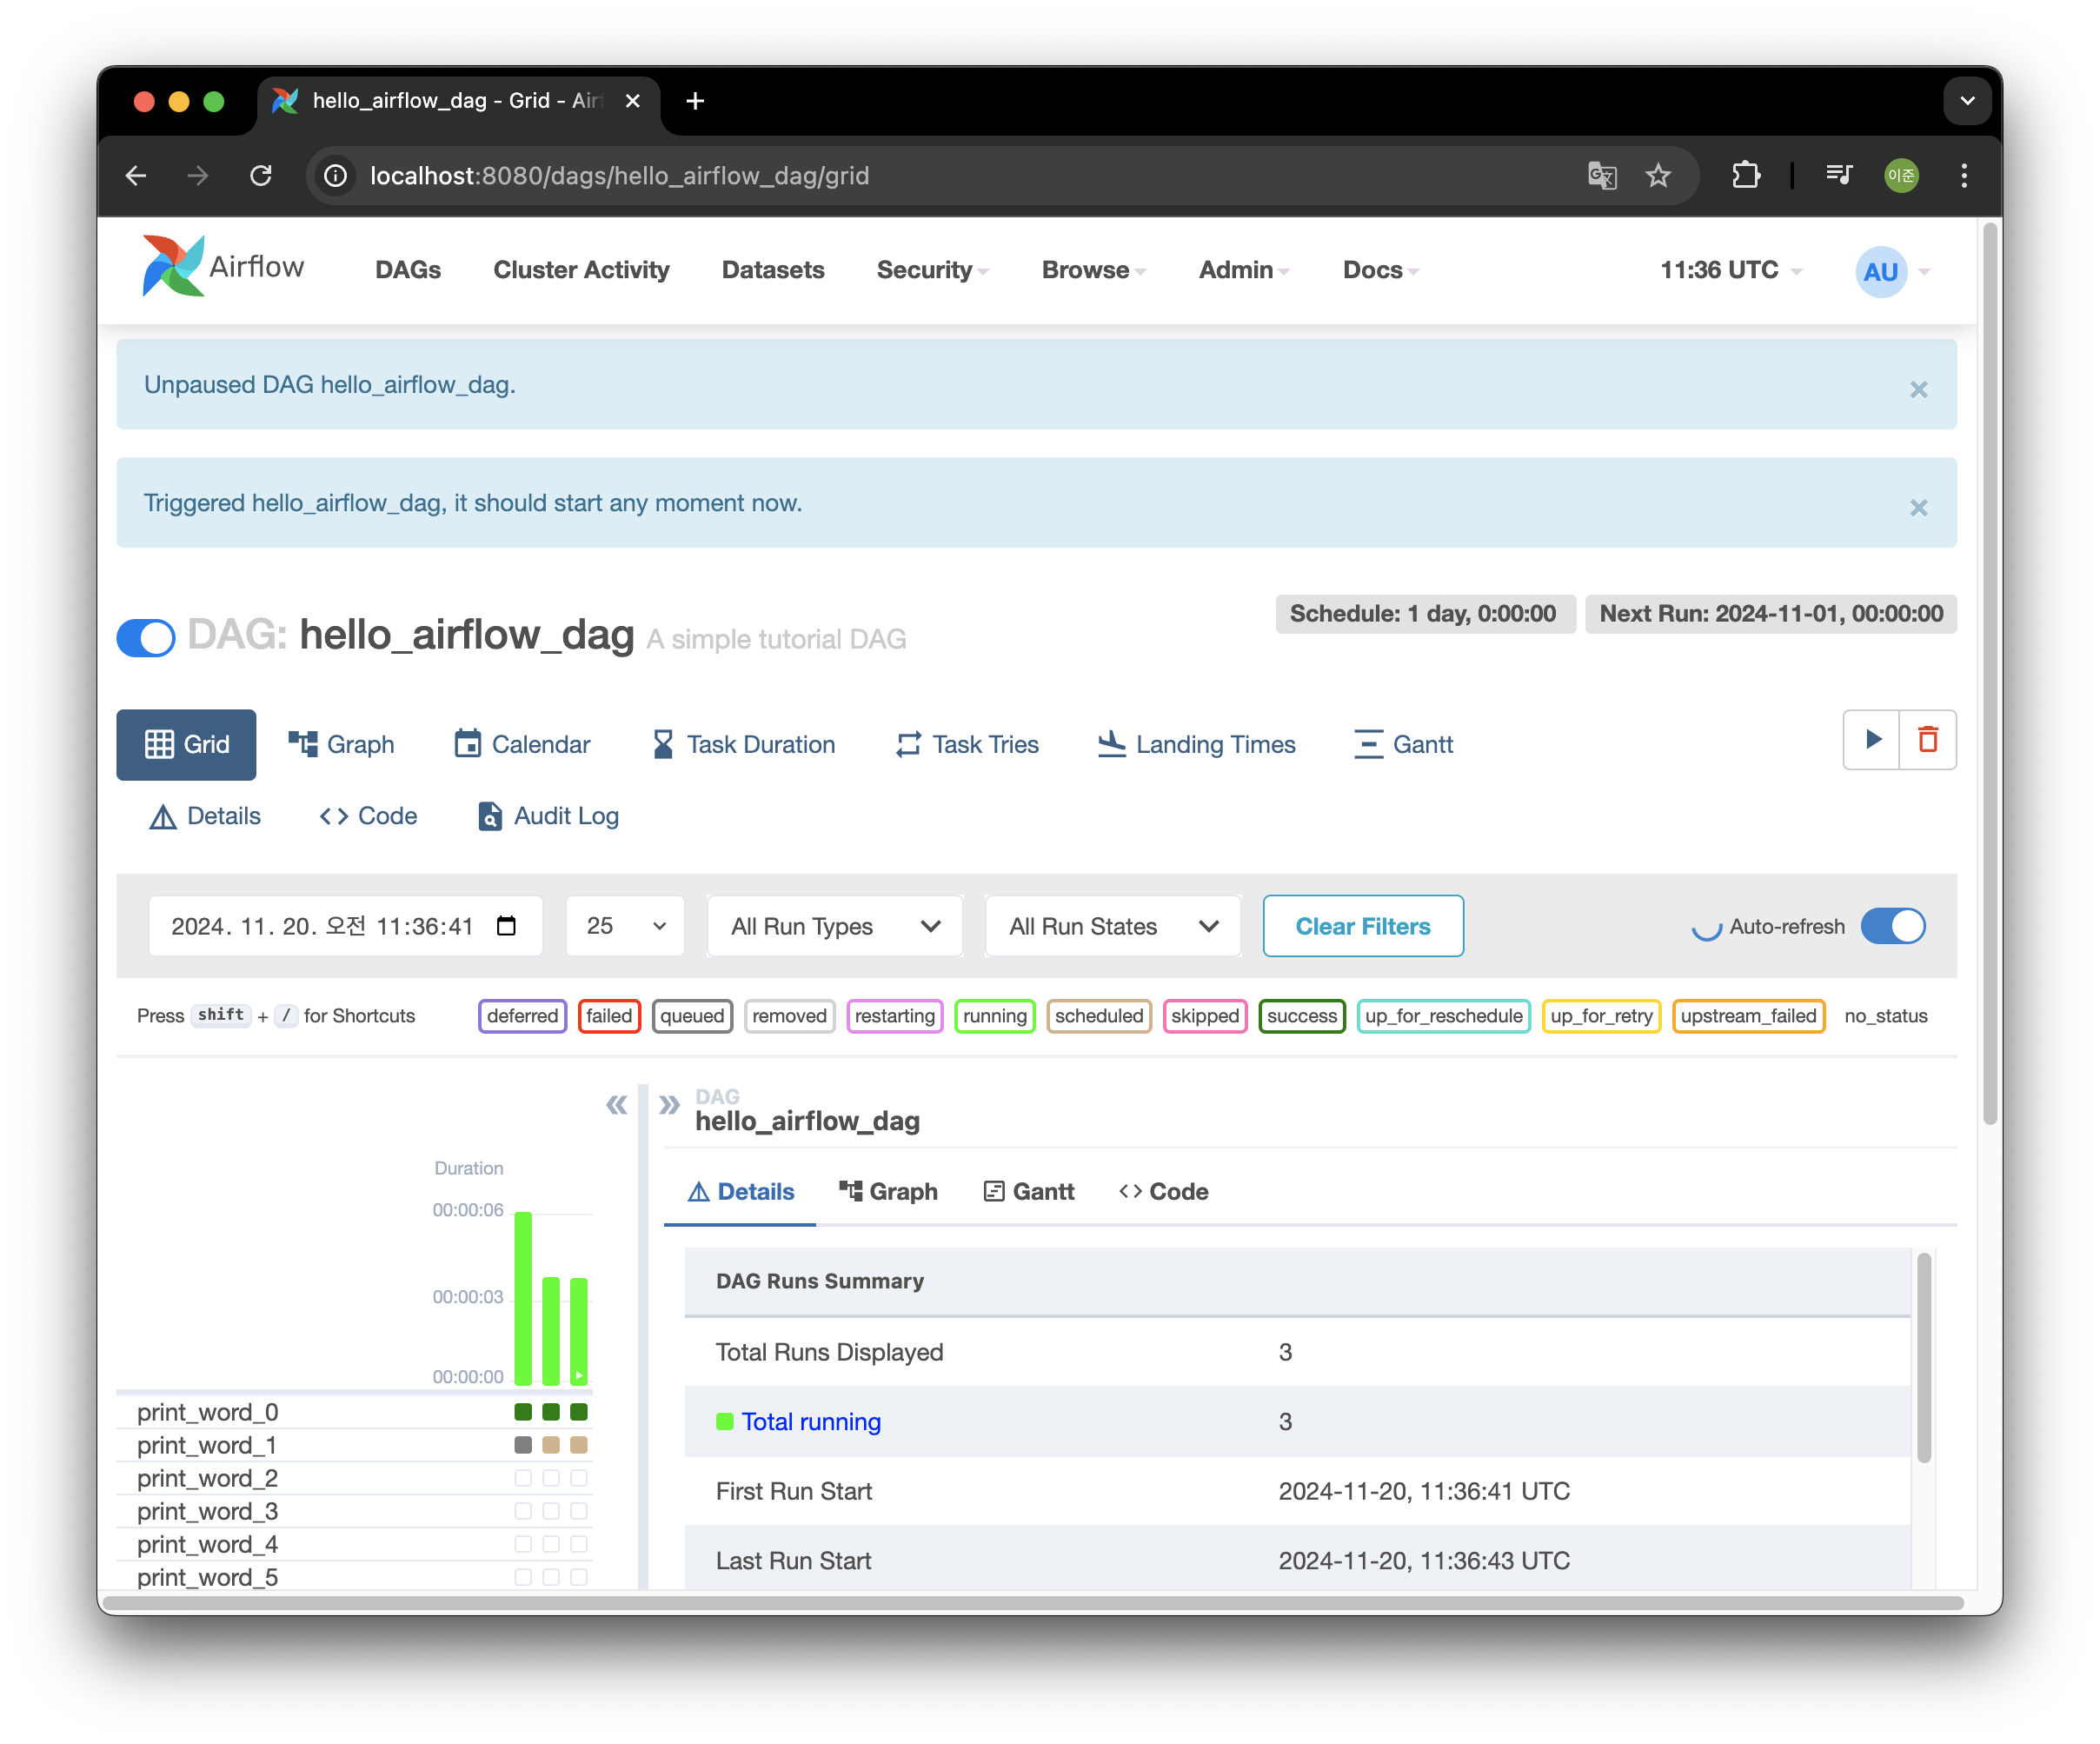
Task: Click the tallest duration bar in chart
Action: pos(523,1298)
